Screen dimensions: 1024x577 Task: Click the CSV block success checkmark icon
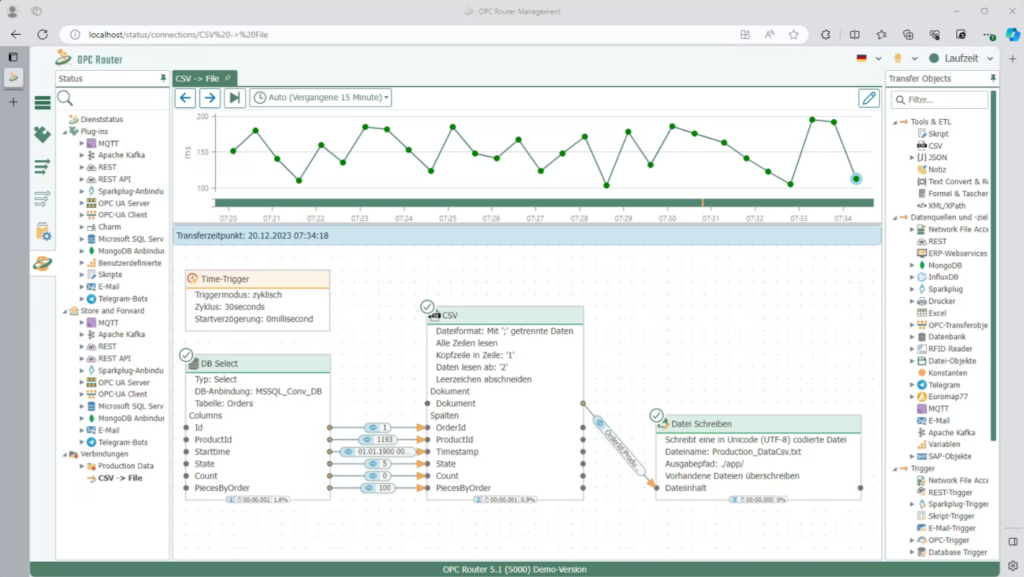427,306
